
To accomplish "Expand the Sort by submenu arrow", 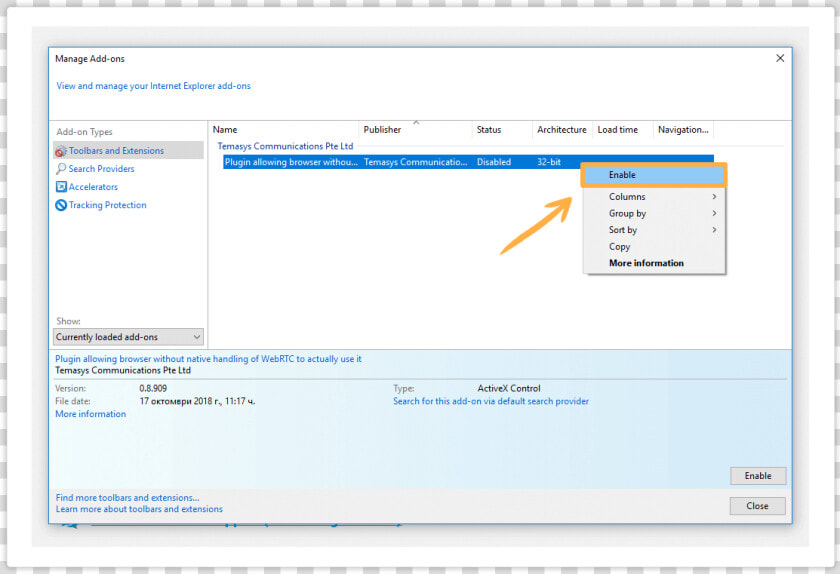I will point(714,230).
